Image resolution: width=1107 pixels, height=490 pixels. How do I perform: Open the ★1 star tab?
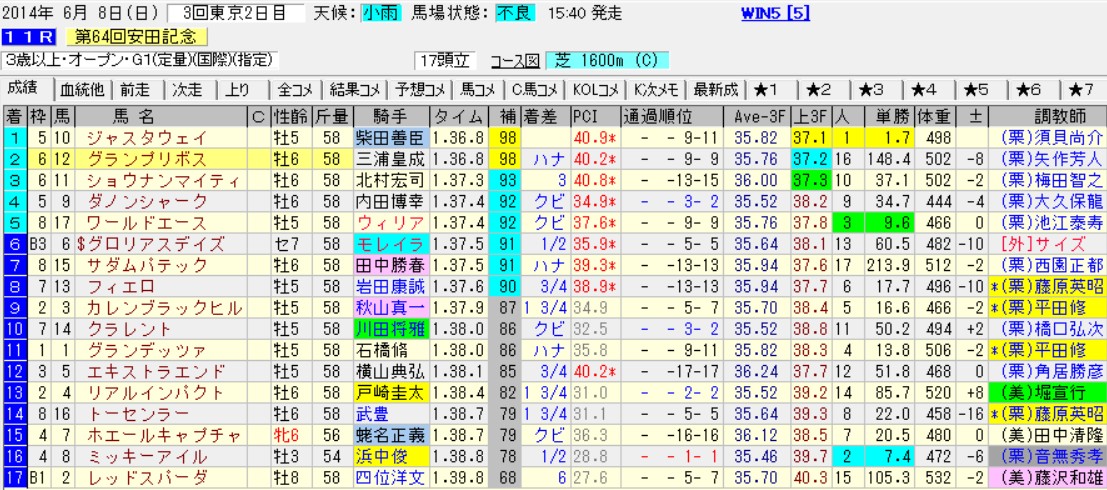(772, 89)
